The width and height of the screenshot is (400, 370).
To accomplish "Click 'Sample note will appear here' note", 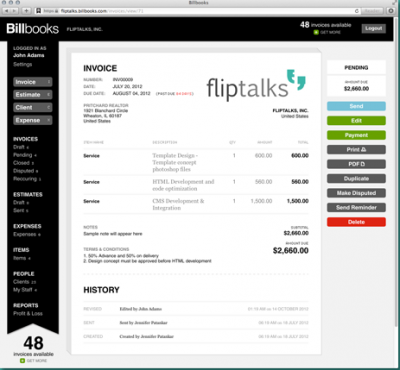I will click(x=113, y=234).
